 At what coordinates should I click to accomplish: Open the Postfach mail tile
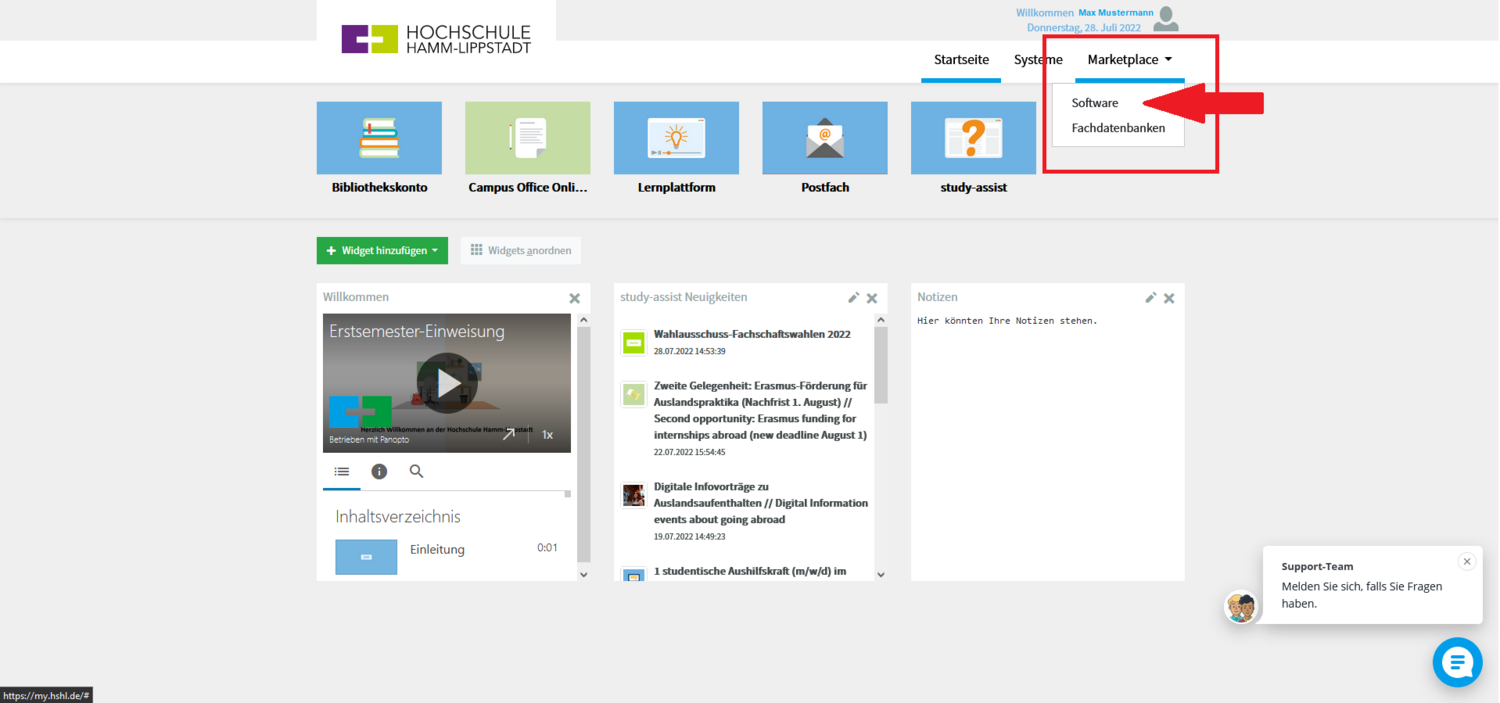tap(824, 138)
